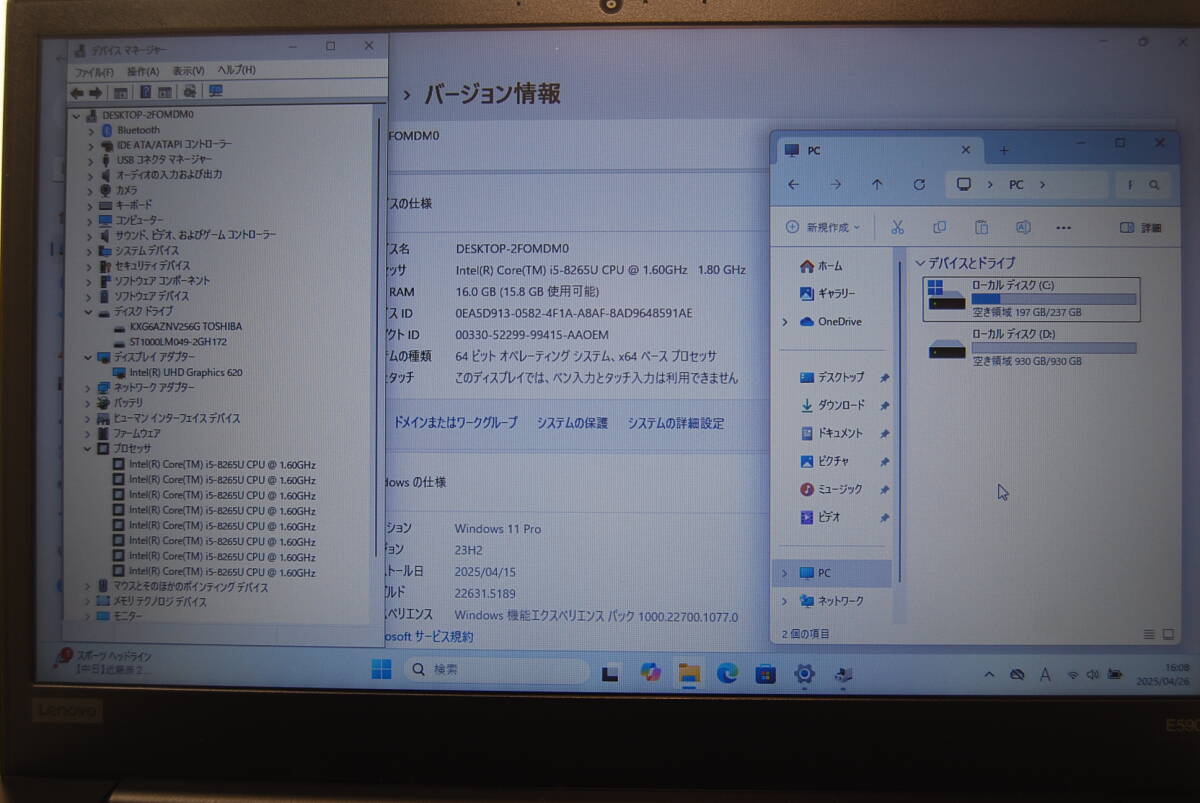Open ホーム in File Explorer sidebar
The image size is (1200, 803).
tap(821, 266)
